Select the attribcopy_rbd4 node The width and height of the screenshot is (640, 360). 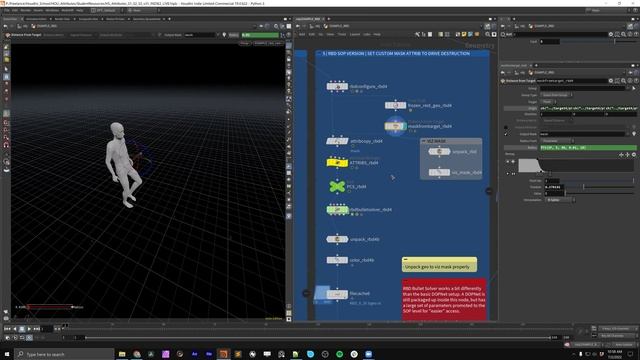click(337, 141)
